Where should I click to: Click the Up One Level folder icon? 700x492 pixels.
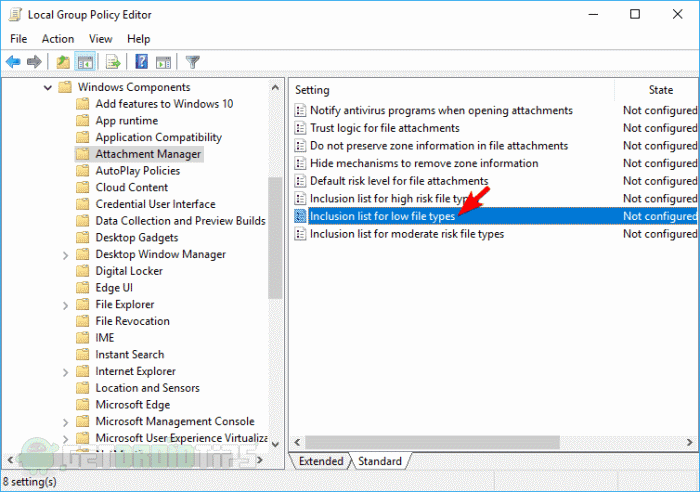click(64, 62)
